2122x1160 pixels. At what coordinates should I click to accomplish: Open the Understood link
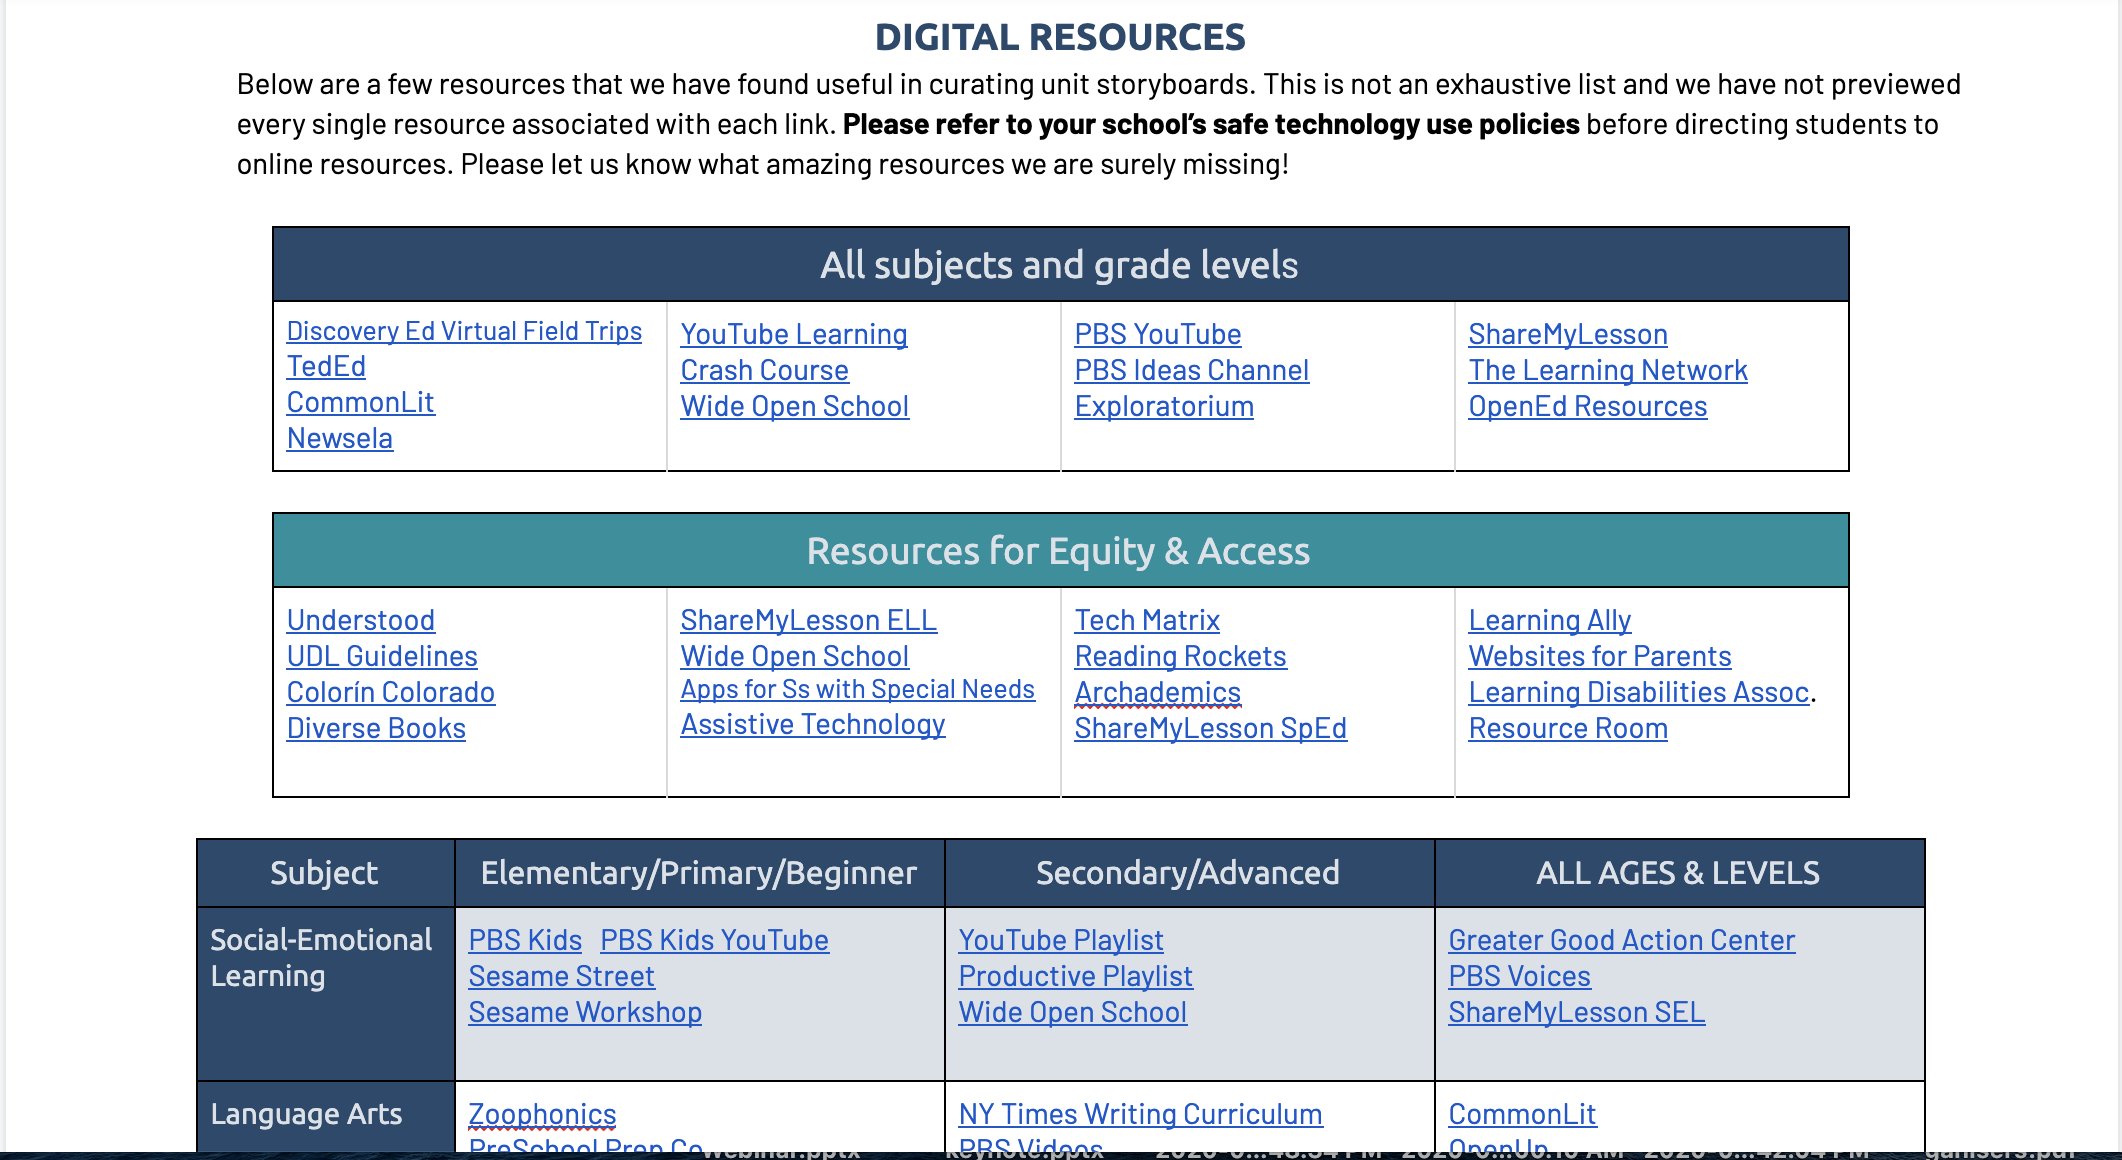point(360,620)
